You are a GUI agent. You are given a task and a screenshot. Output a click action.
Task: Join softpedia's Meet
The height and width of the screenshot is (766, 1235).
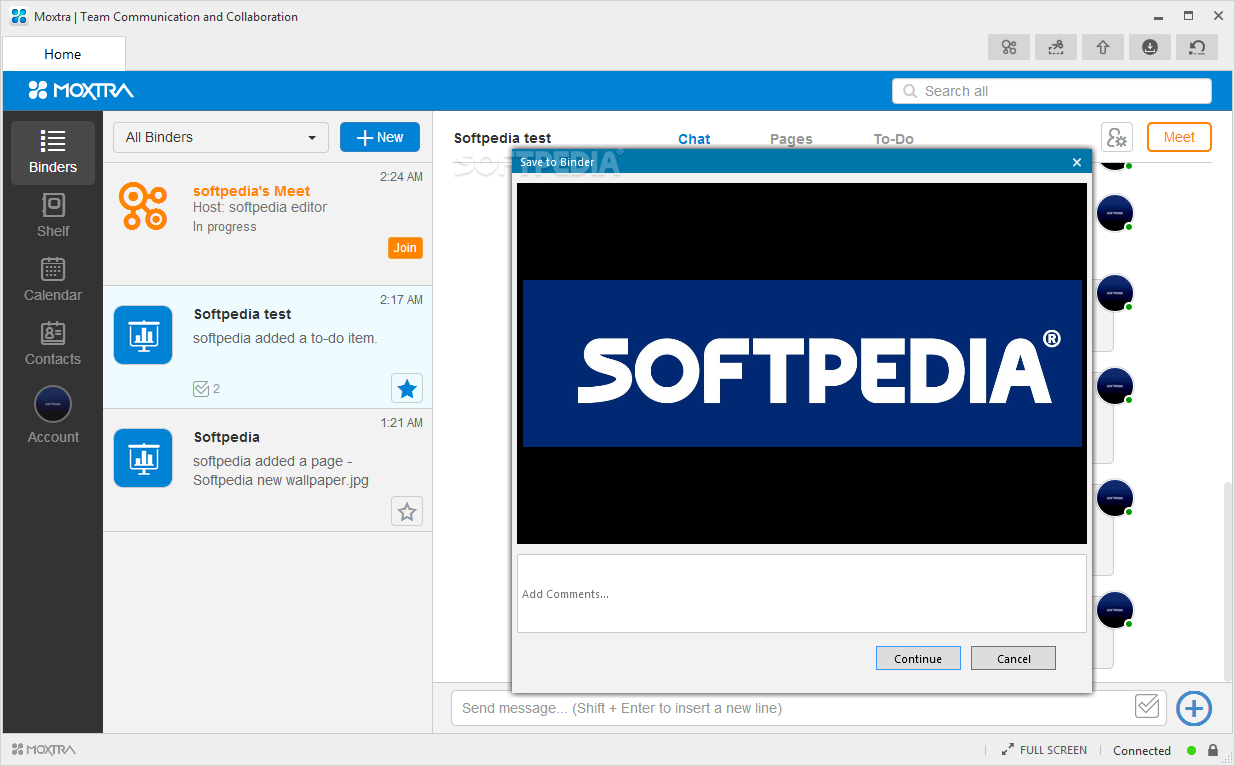pos(405,247)
